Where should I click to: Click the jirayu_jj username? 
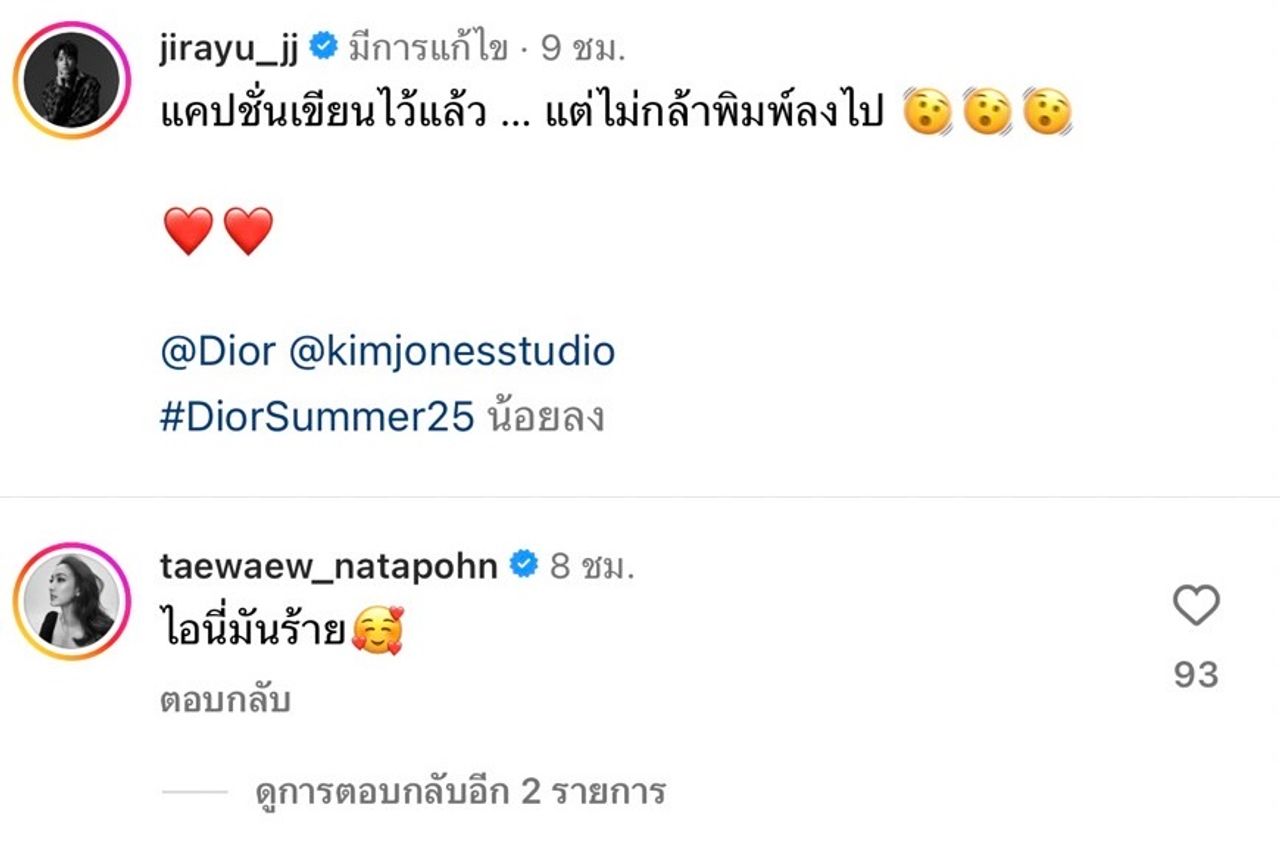(x=229, y=50)
